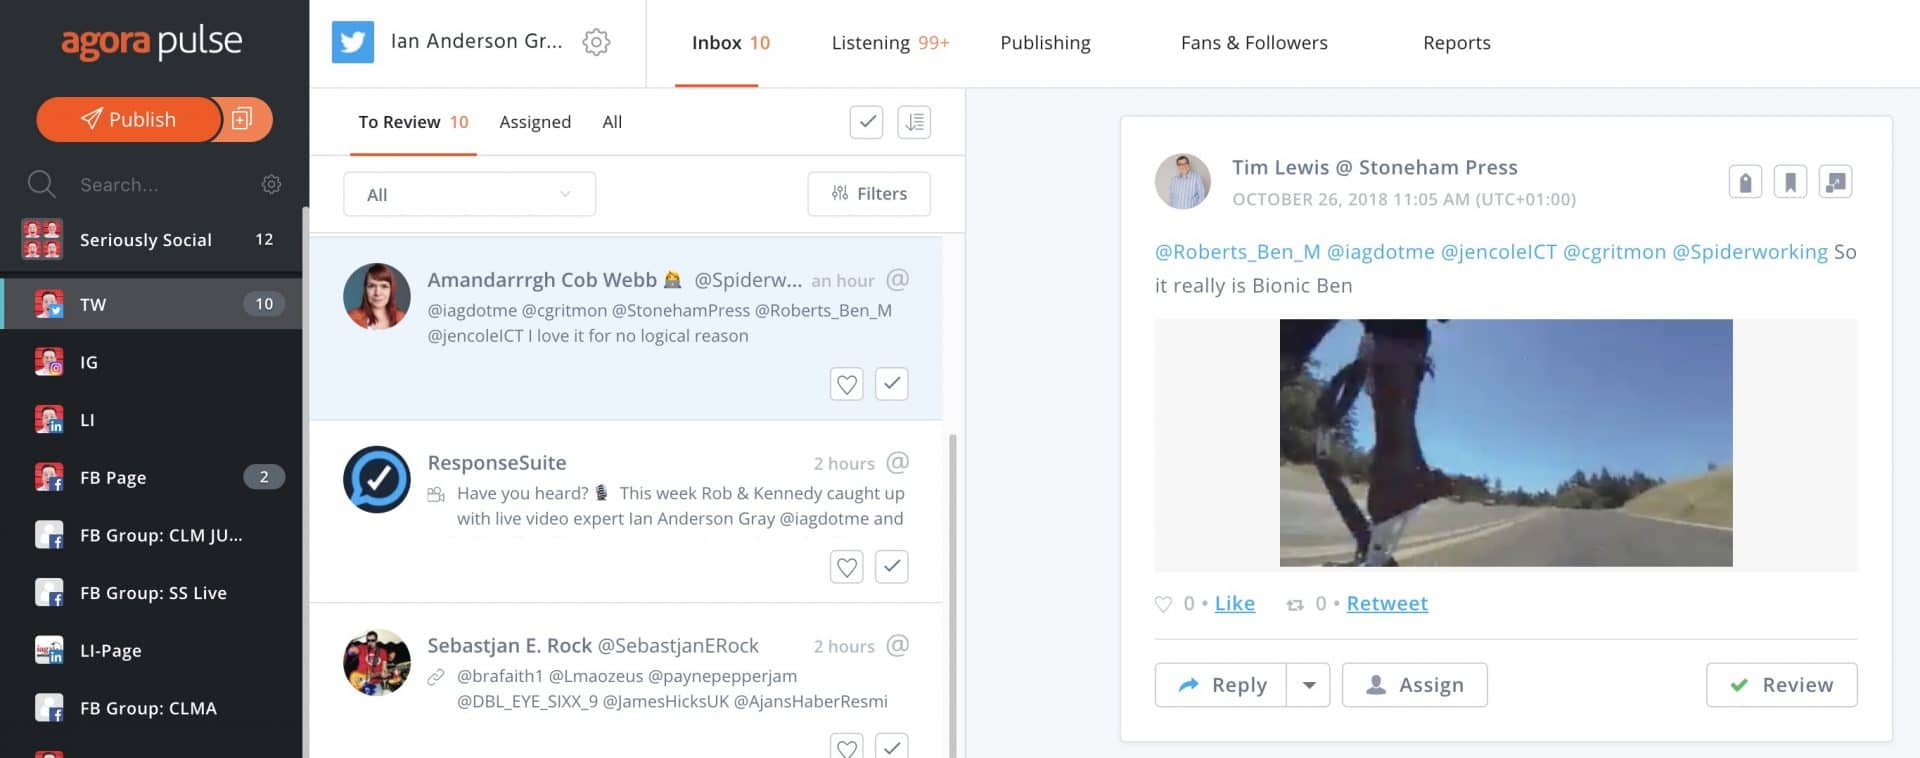Click the mention @ icon on ResponseSuite item
This screenshot has width=1920, height=758.
[898, 463]
